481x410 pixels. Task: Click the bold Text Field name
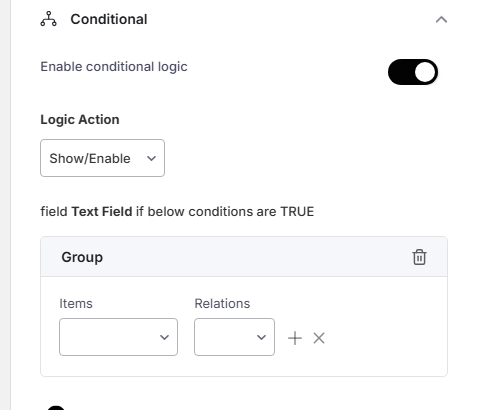click(102, 212)
